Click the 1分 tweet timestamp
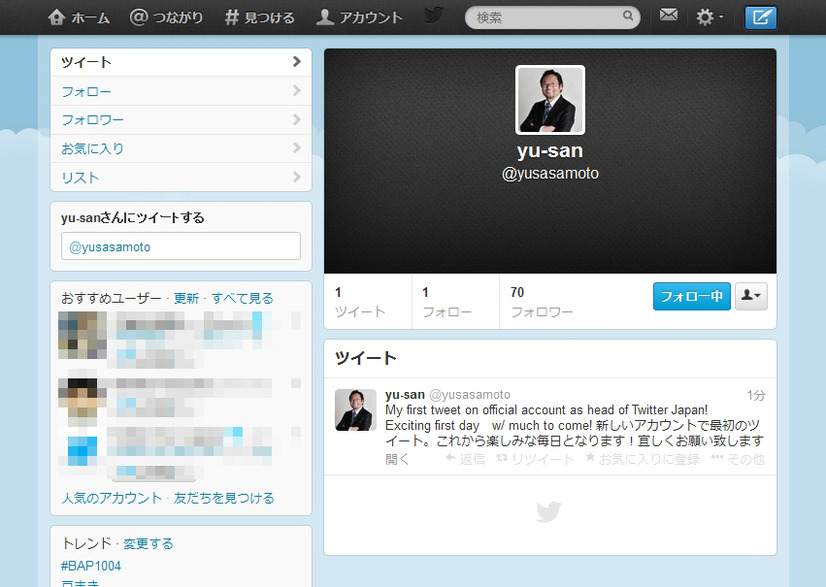 point(755,395)
